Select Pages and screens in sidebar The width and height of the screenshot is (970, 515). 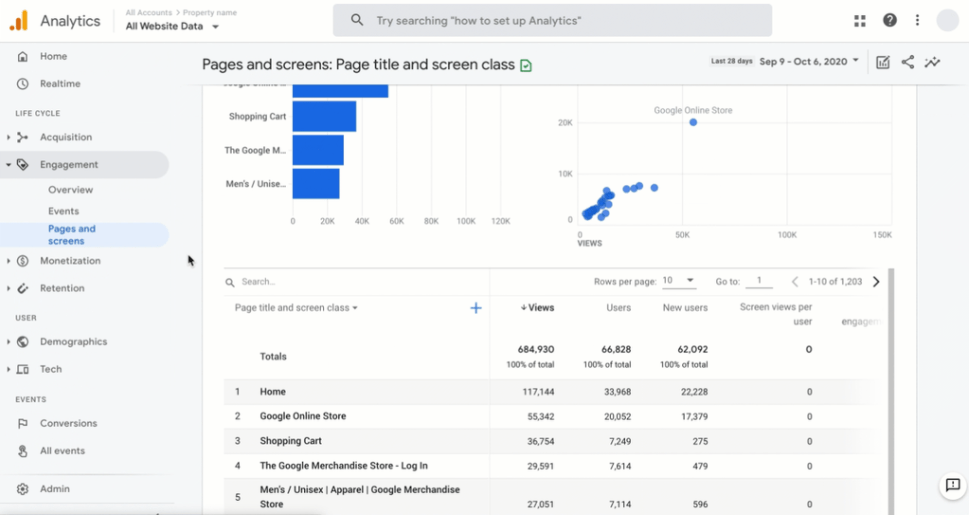[x=84, y=235]
